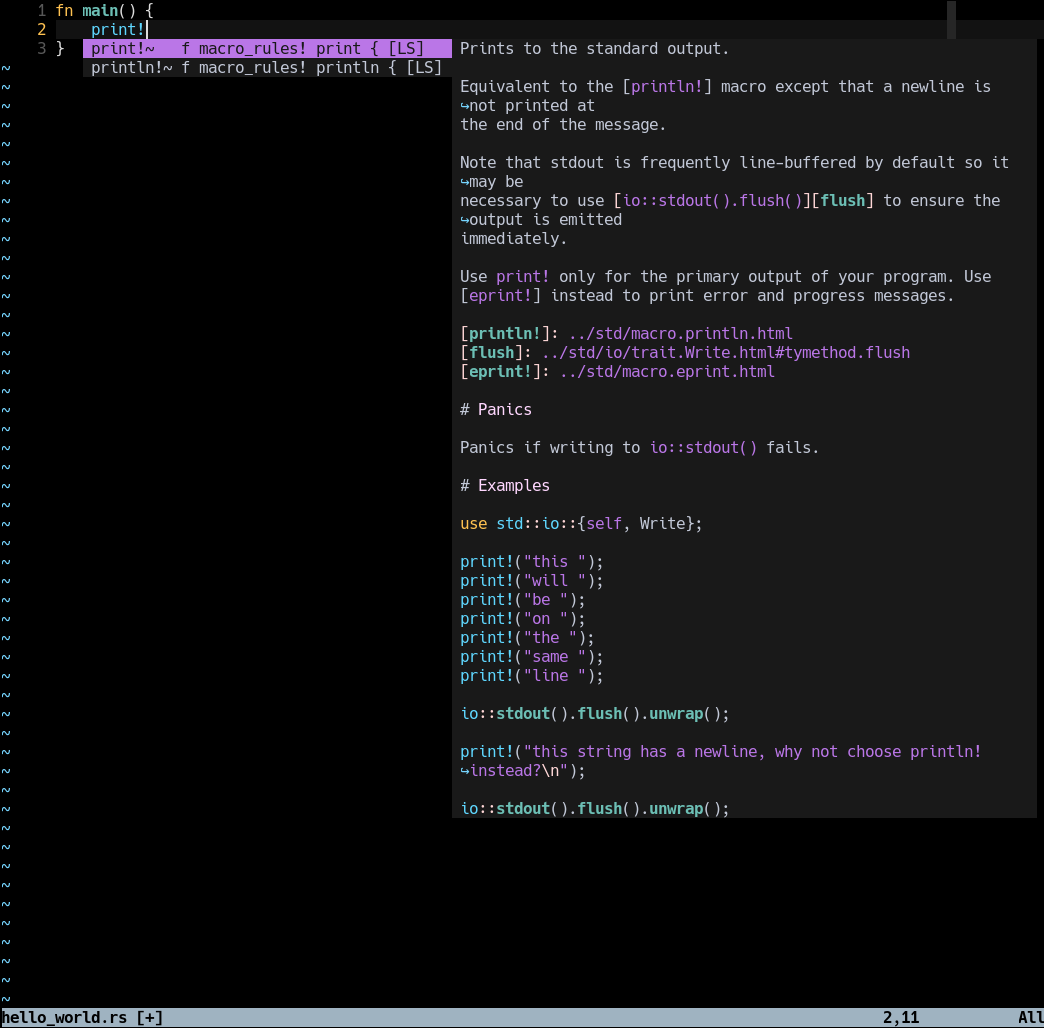The image size is (1044, 1028).
Task: Click the 'print!' text on line 2
Action: coord(118,30)
